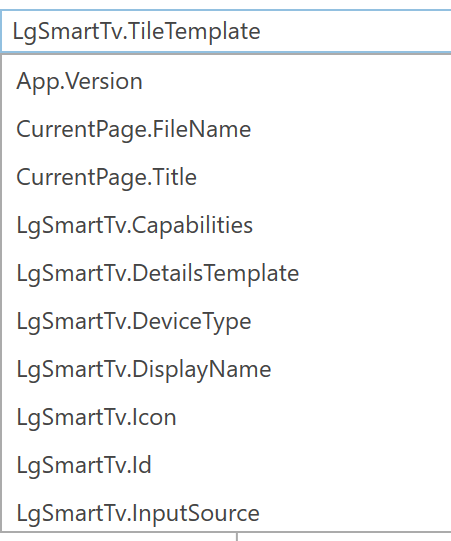Pick LgSmartTv.DisplayName from the list

tap(226, 369)
